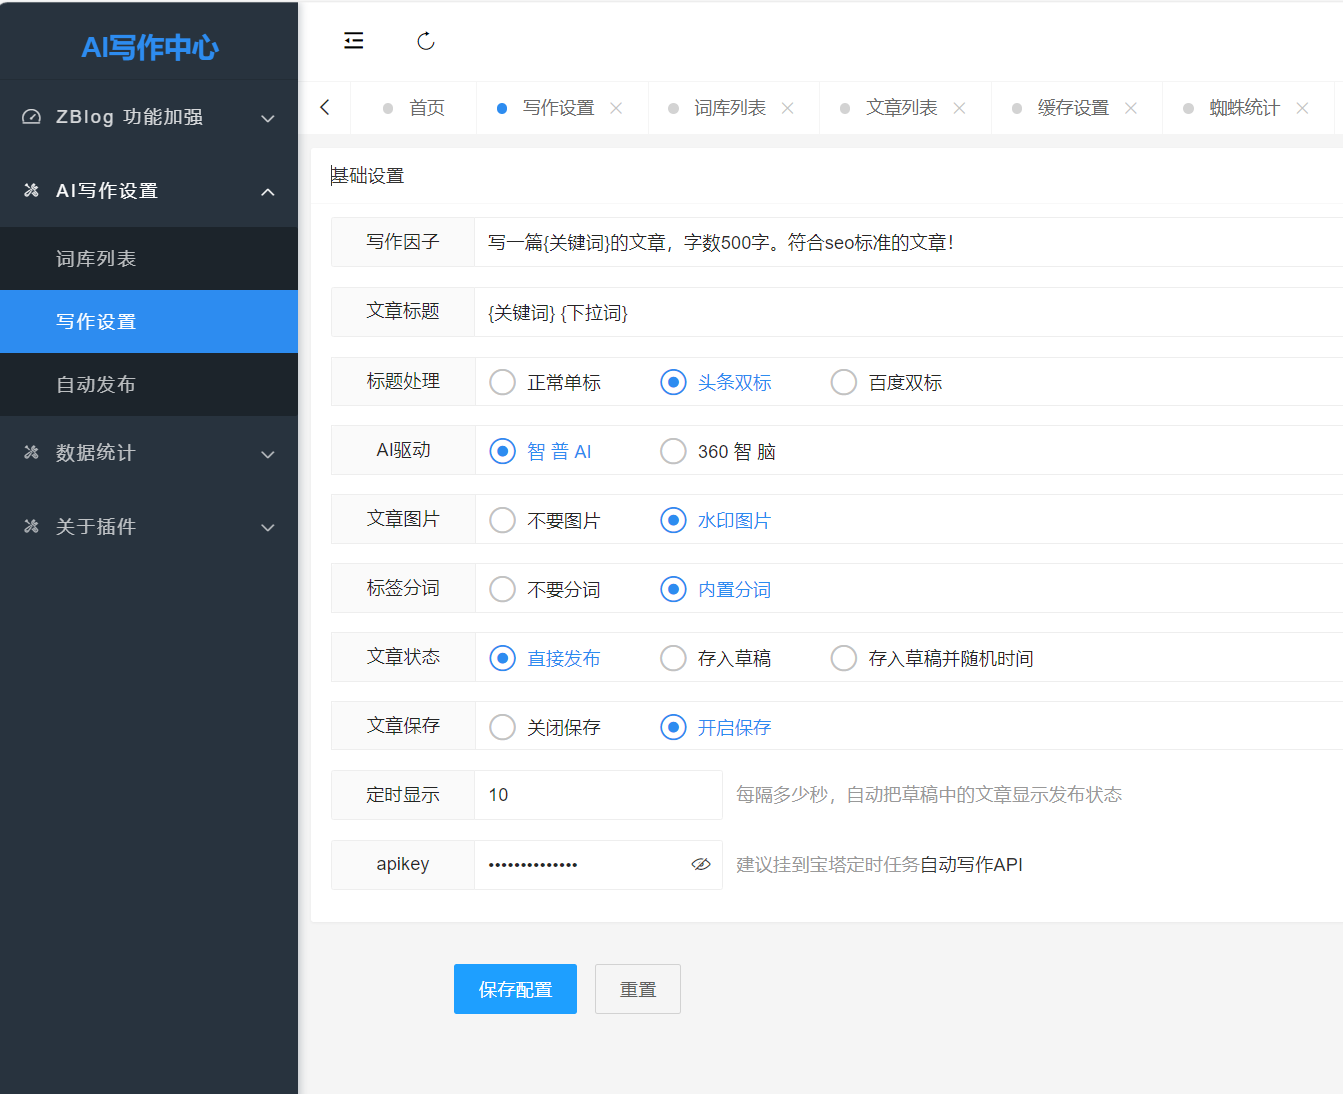Expand ZBlog 功能加强 menu chevron
Screen dimensions: 1343x1094
268,118
